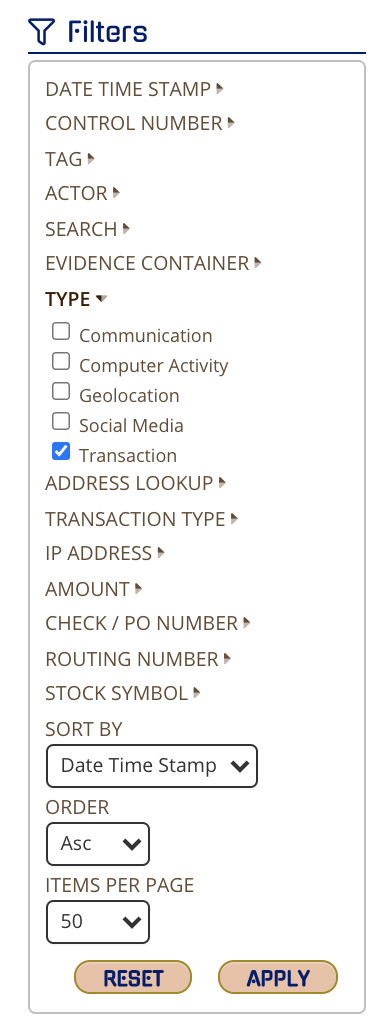
Task: Tick the Geolocation checkbox
Action: (x=61, y=391)
